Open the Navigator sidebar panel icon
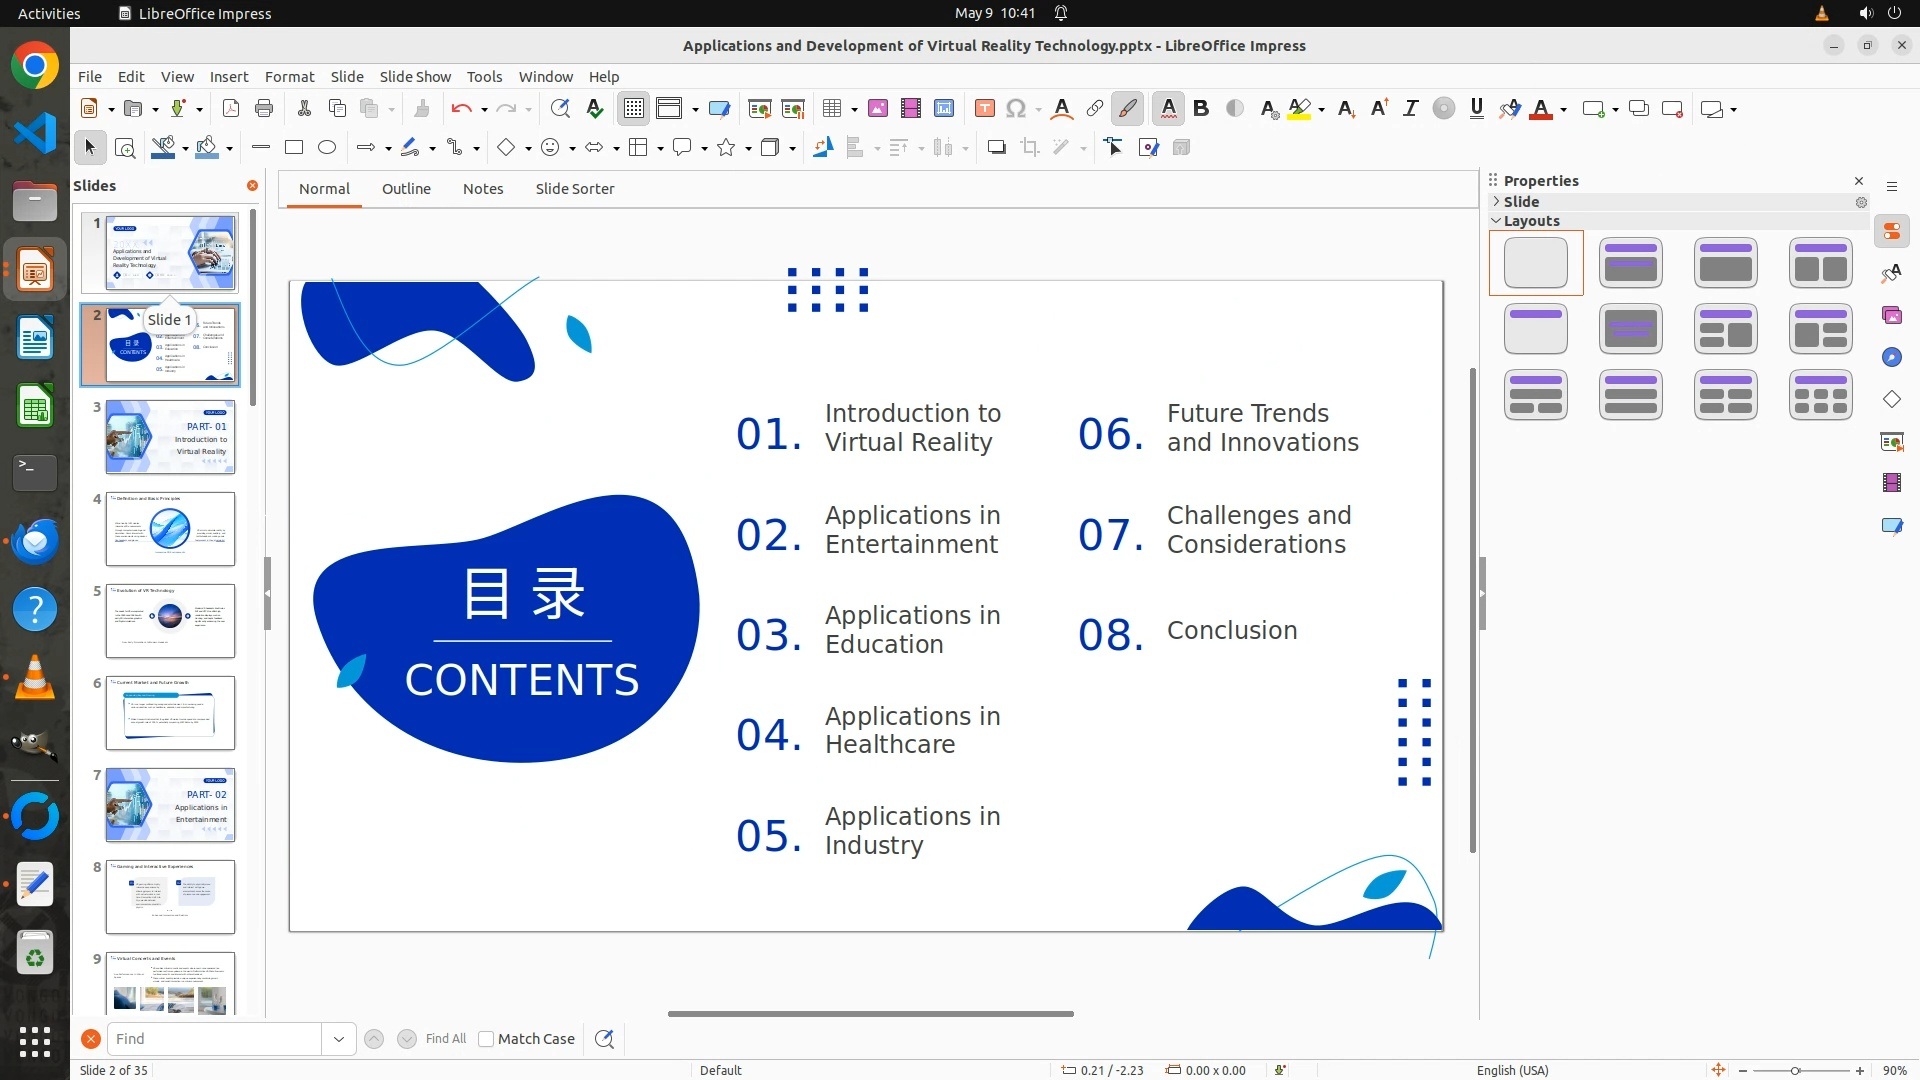Image resolution: width=1920 pixels, height=1080 pixels. 1891,358
